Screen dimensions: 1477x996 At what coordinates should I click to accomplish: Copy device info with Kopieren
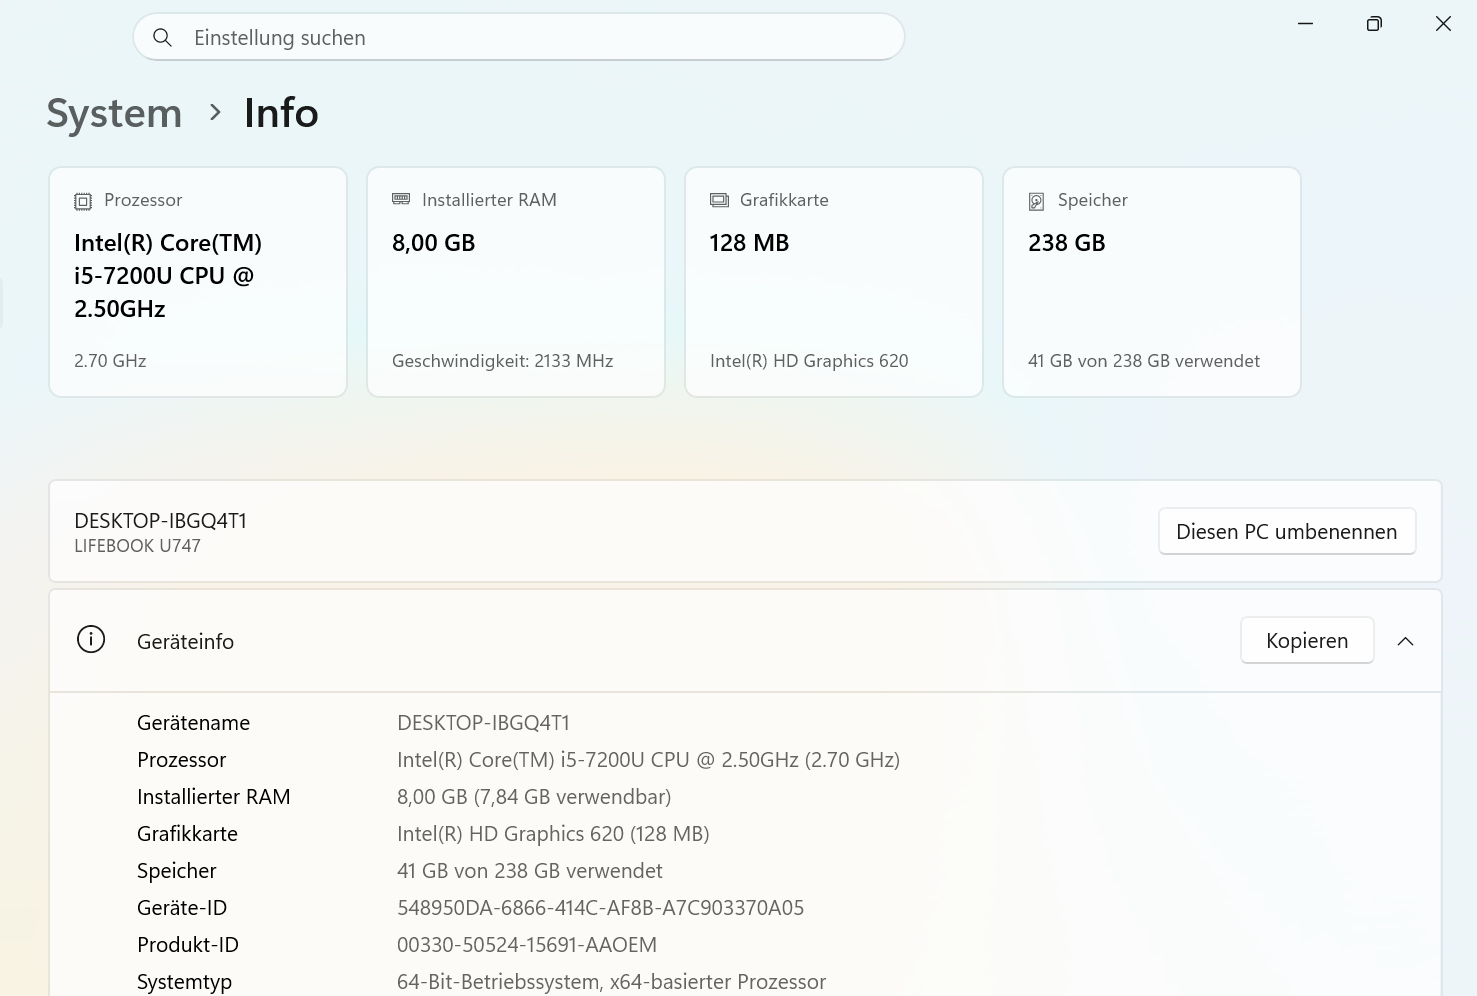(1307, 640)
